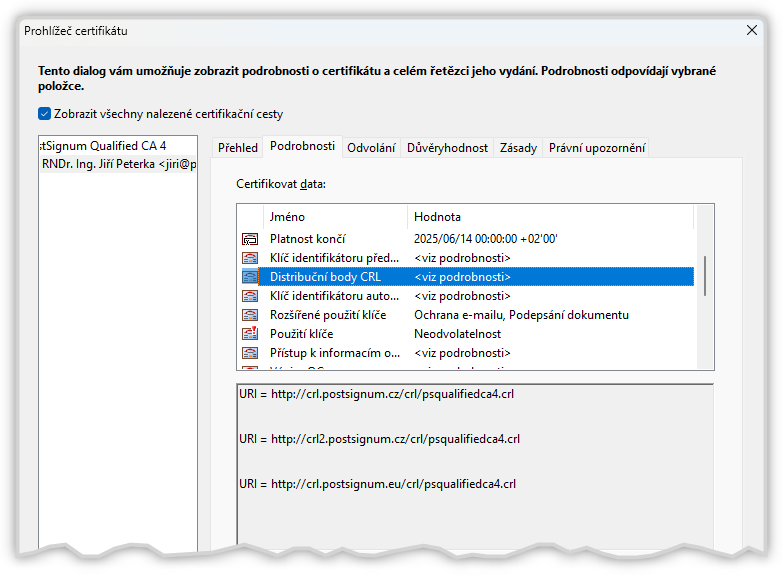Click the crl2.postsignum.cz URI text line
The width and height of the screenshot is (783, 575).
click(379, 439)
